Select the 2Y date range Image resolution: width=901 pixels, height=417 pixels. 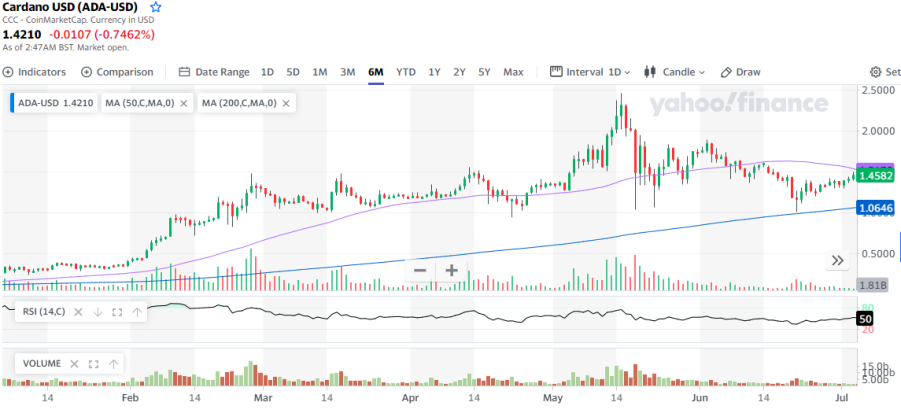pos(459,72)
